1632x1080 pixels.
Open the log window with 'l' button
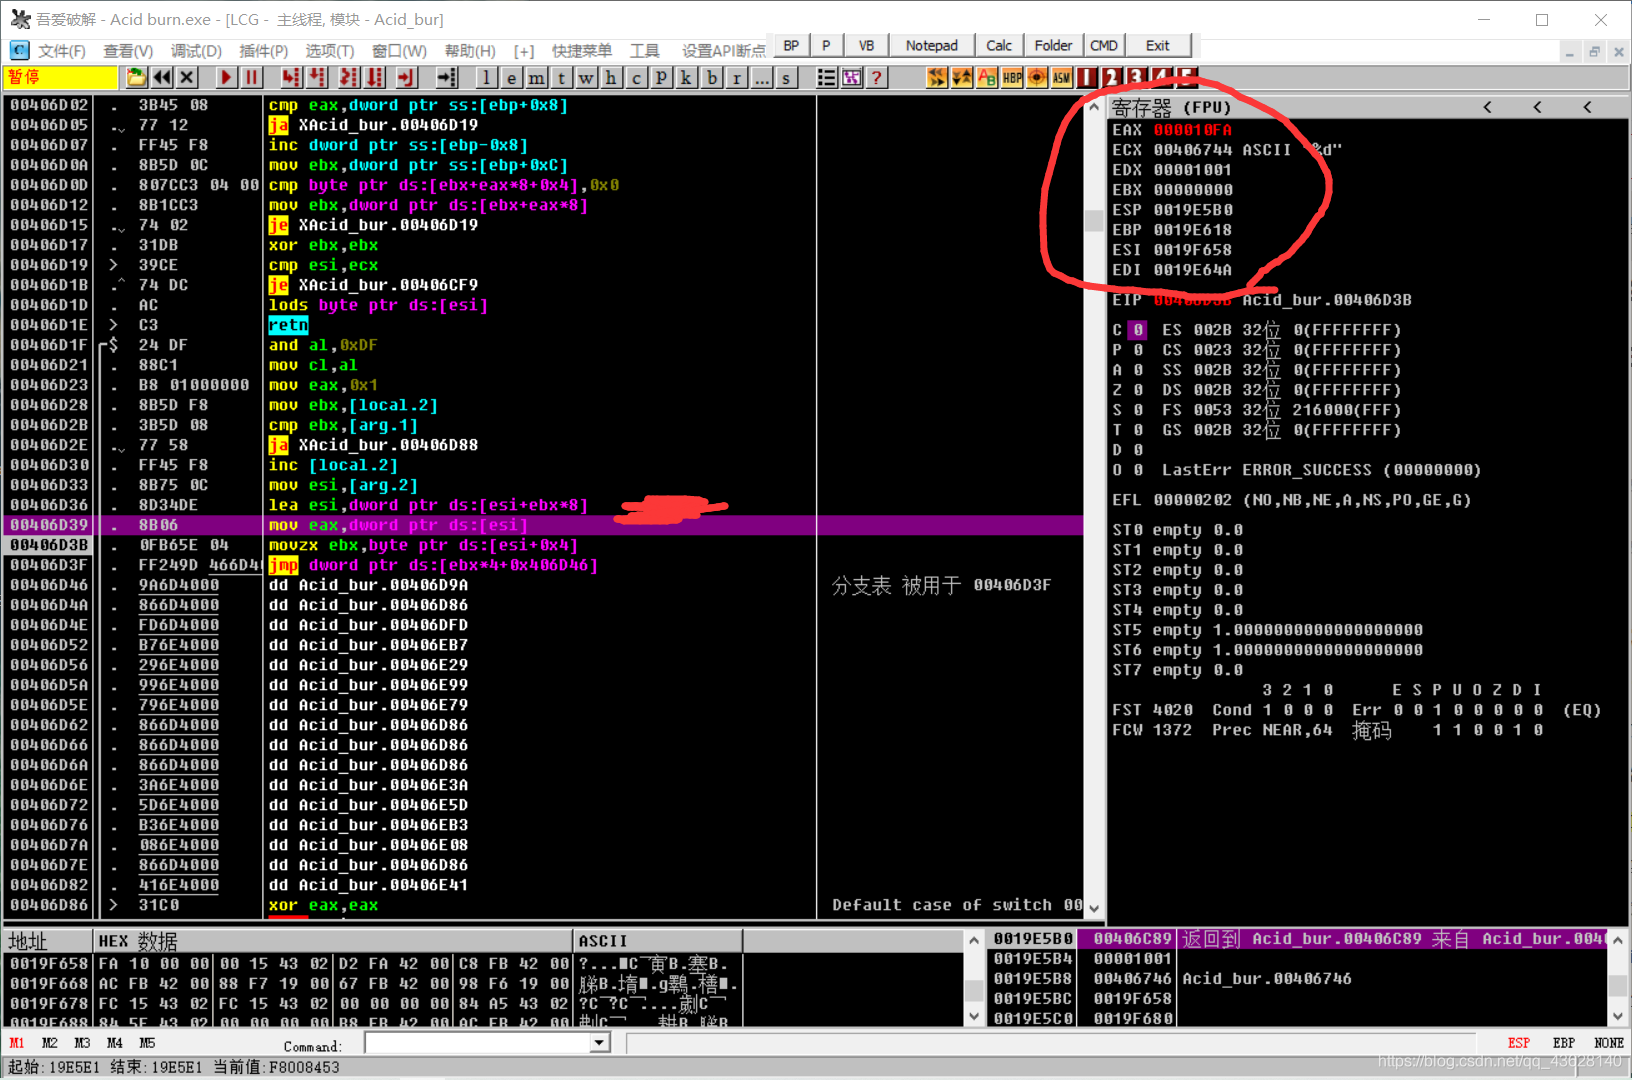[486, 77]
